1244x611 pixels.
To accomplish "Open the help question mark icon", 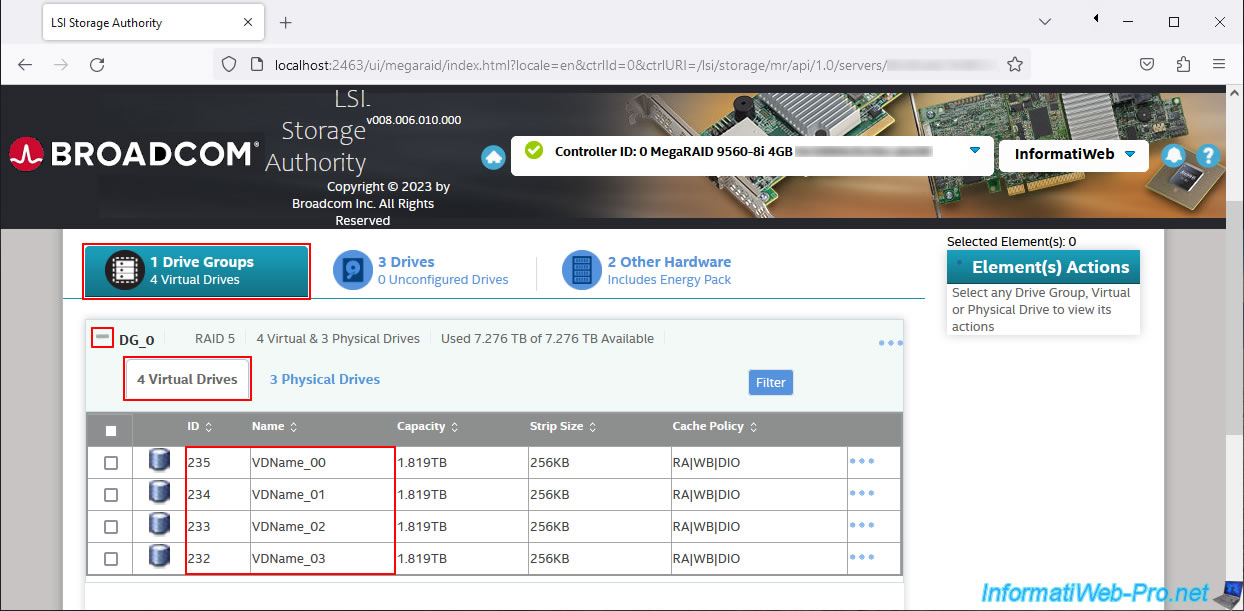I will (1208, 155).
